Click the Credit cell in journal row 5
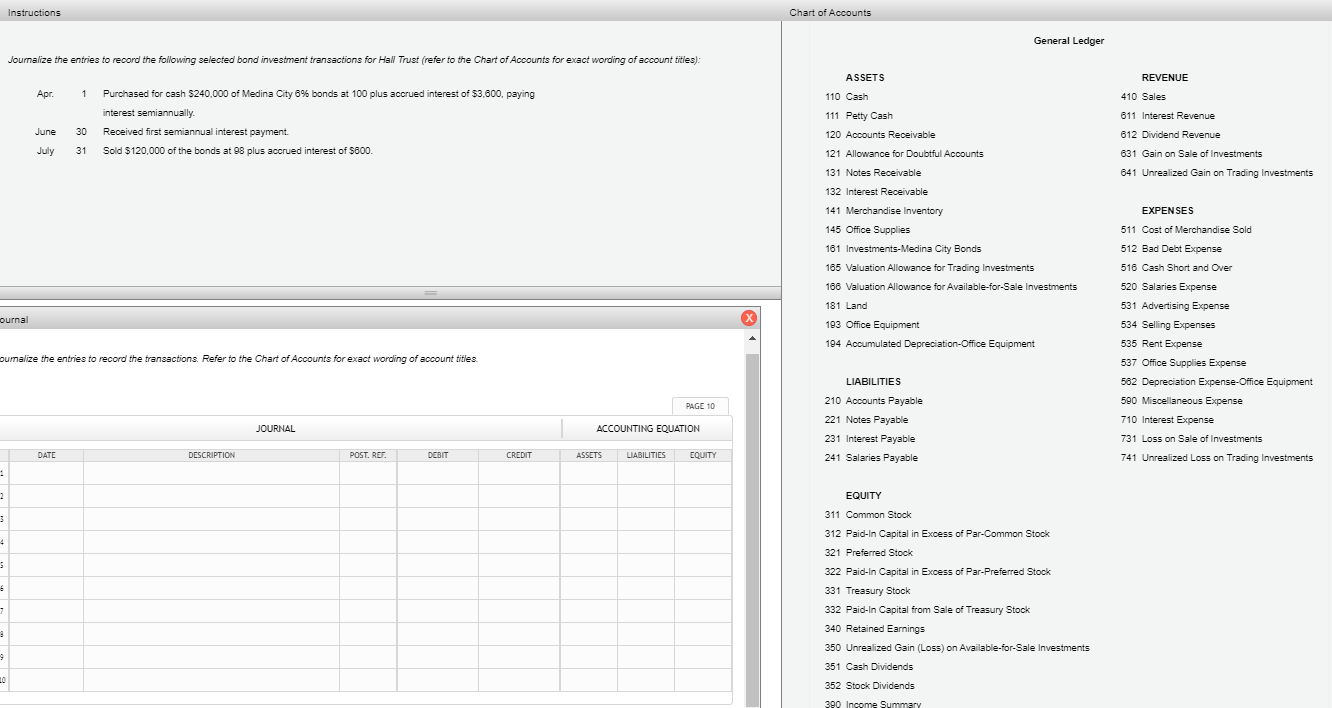 click(x=518, y=564)
